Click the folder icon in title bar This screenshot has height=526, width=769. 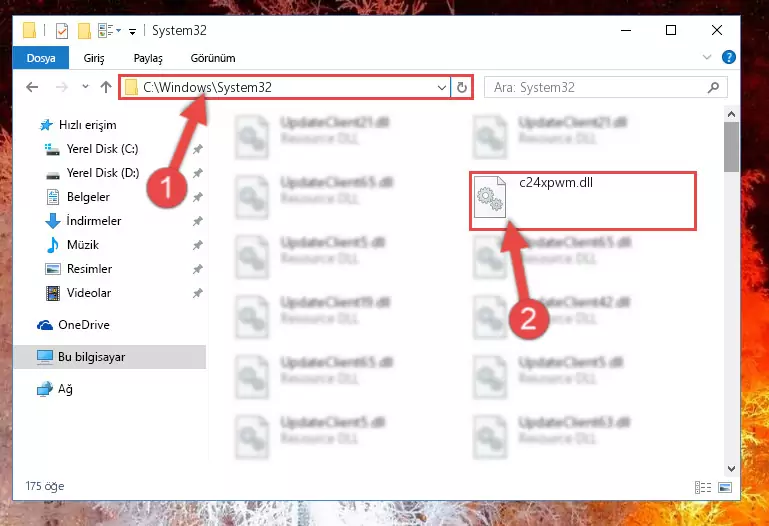29,31
